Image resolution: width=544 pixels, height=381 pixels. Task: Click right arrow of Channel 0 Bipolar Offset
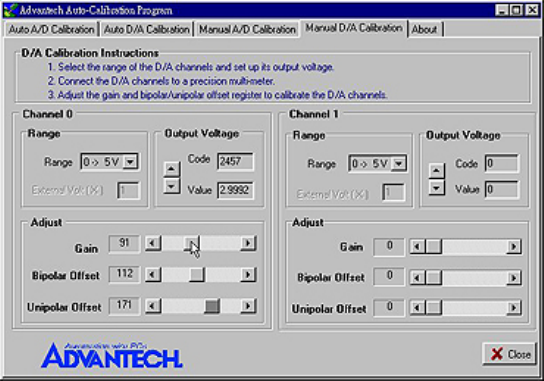[x=248, y=274]
